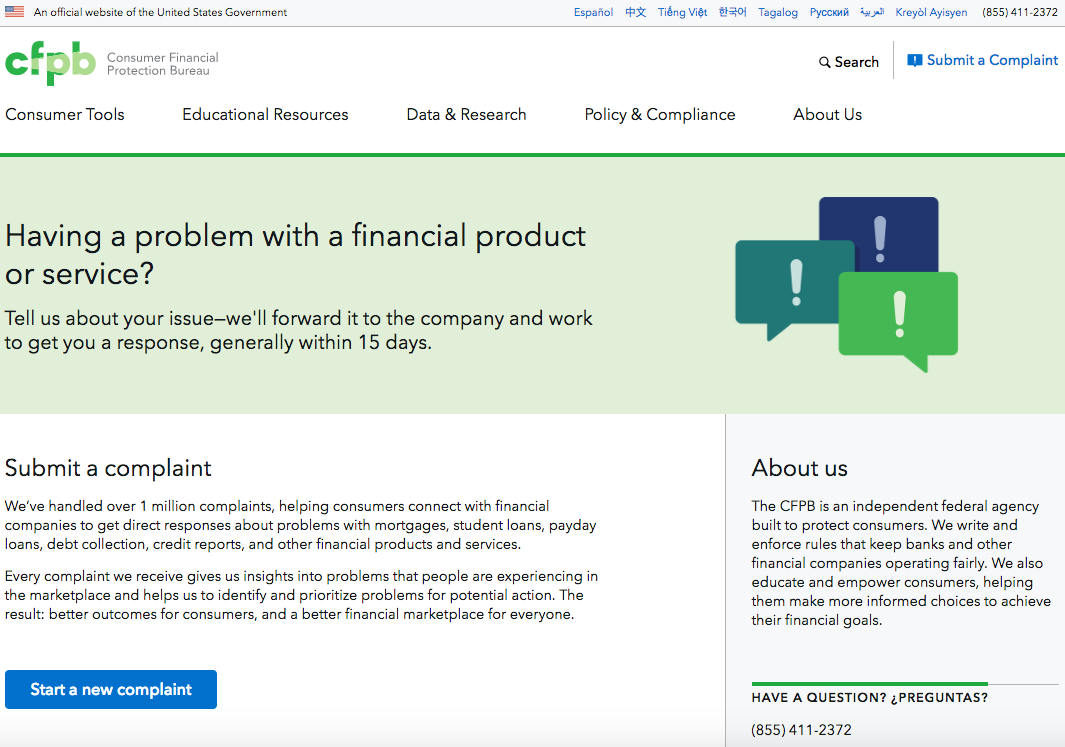Open the Consumer Tools menu
The height and width of the screenshot is (747, 1065).
(x=65, y=115)
